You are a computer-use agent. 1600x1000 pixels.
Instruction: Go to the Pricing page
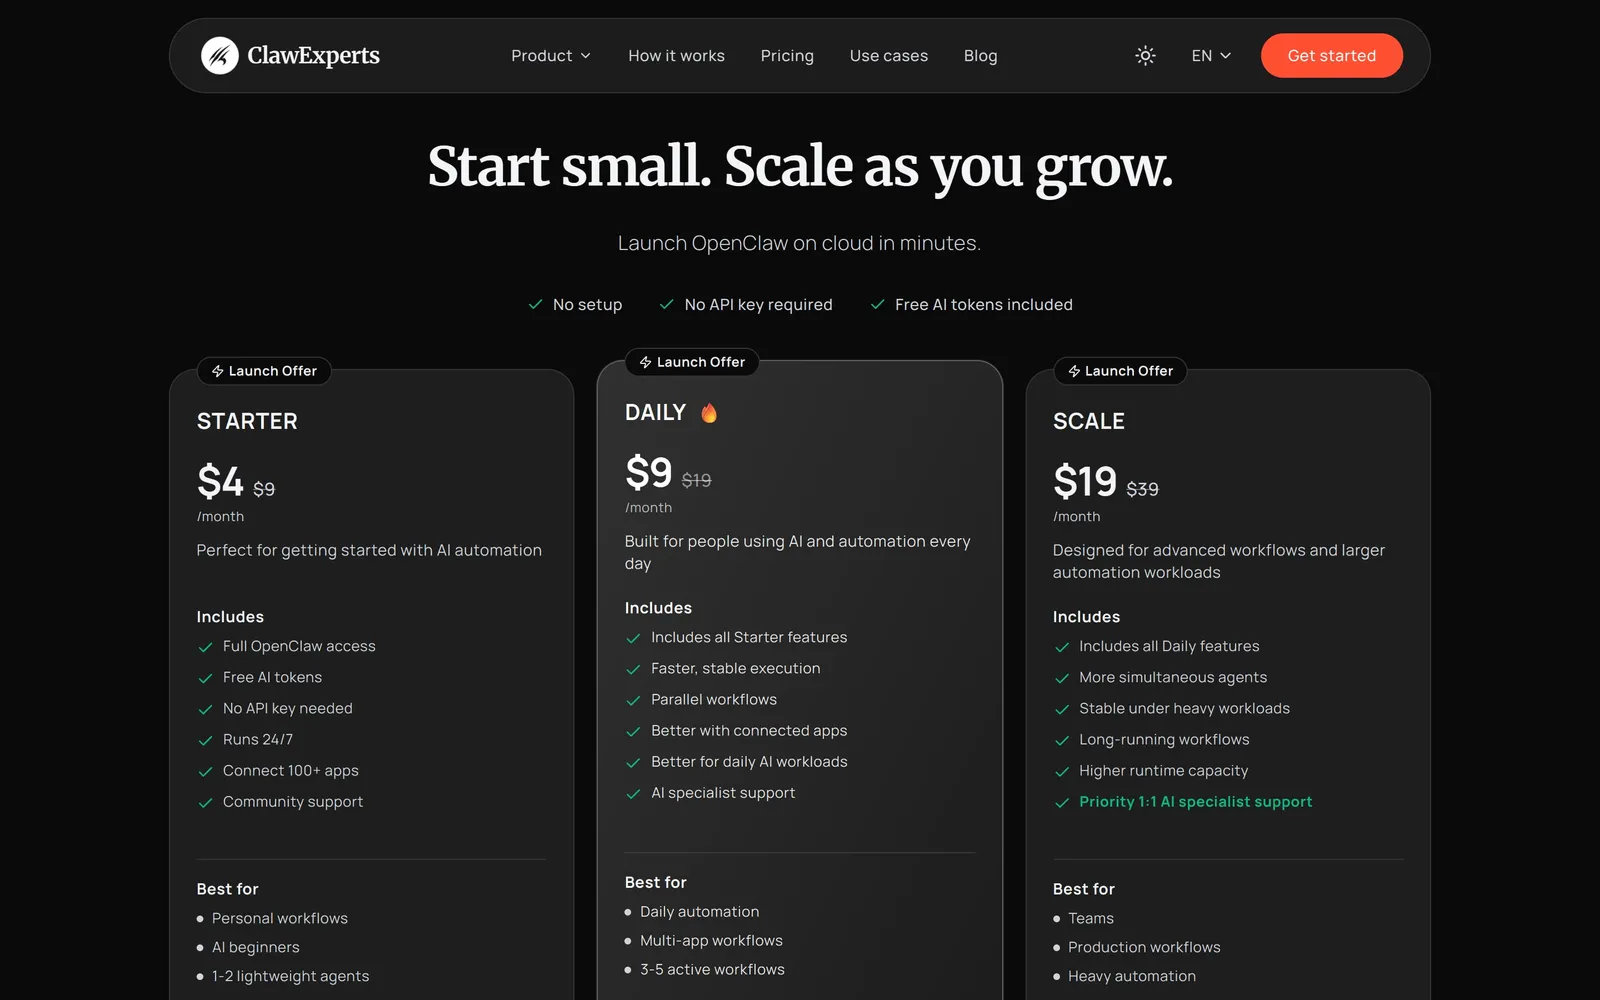point(787,56)
